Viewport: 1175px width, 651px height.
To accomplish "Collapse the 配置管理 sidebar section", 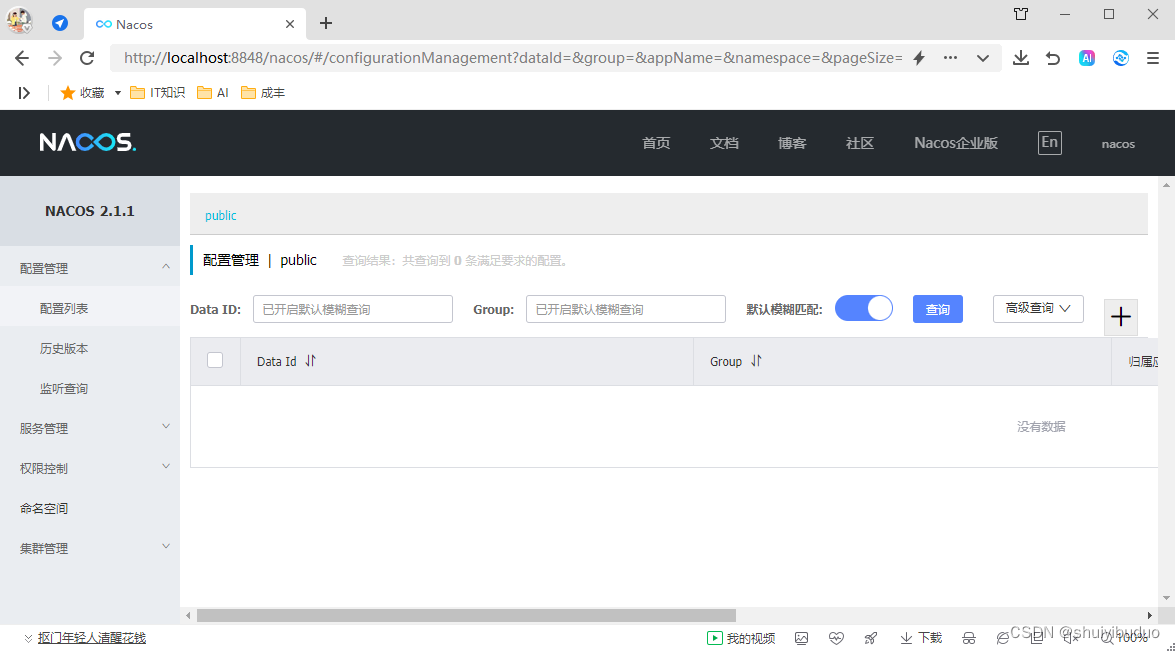I will point(90,268).
